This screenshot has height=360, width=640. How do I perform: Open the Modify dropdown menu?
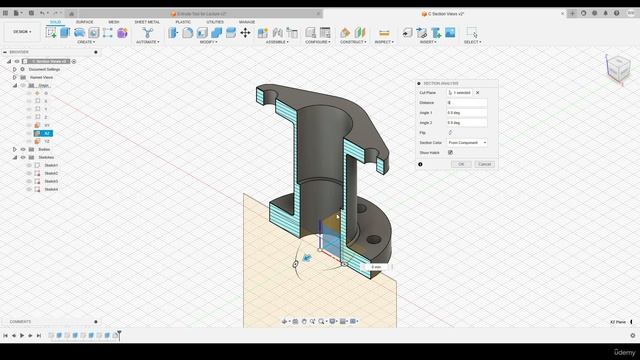click(x=209, y=42)
